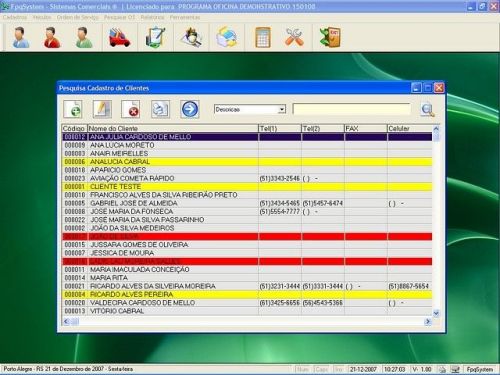The width and height of the screenshot is (500, 375).
Task: Select row MARIA IMACULADA CONCEIÇÃO
Action: point(247,269)
